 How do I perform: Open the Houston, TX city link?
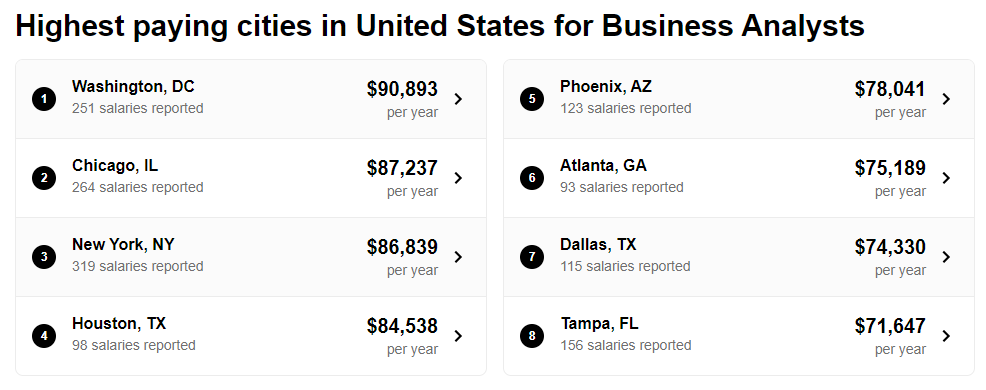click(119, 324)
